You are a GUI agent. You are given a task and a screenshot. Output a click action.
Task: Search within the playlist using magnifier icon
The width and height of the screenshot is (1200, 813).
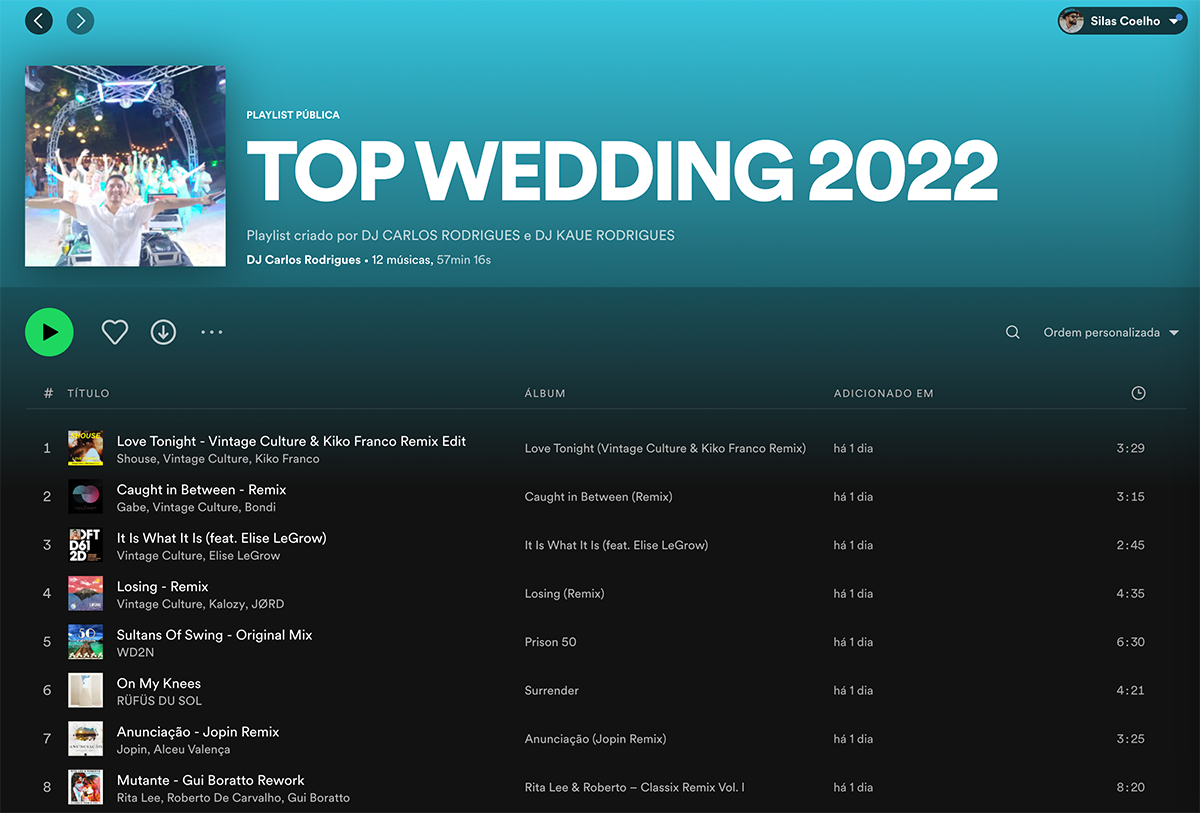1012,333
